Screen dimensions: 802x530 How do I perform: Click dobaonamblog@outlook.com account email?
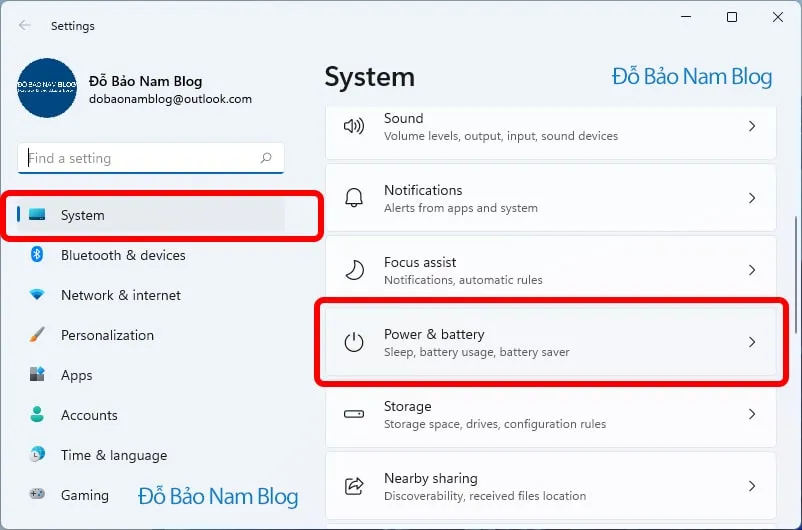[x=170, y=99]
